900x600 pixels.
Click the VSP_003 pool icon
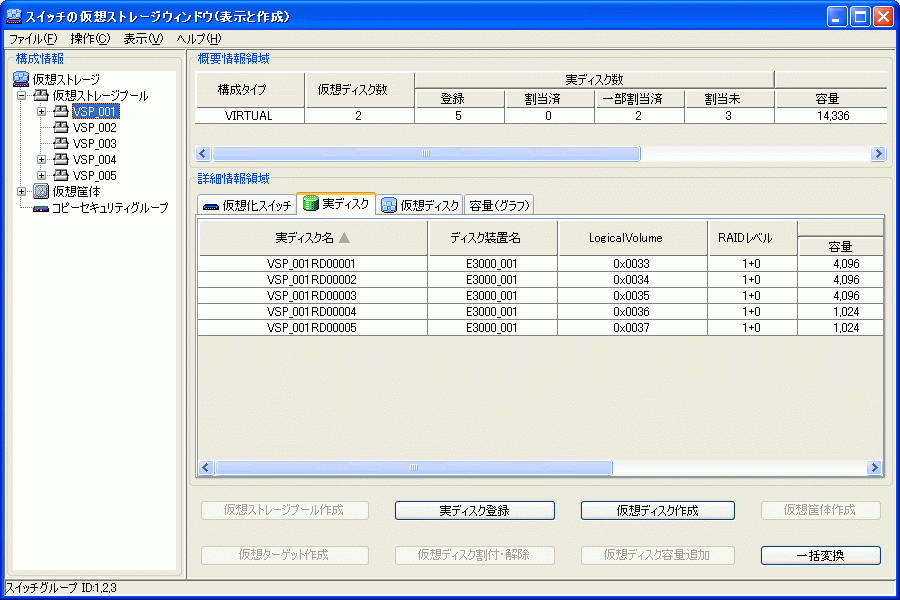coord(61,144)
